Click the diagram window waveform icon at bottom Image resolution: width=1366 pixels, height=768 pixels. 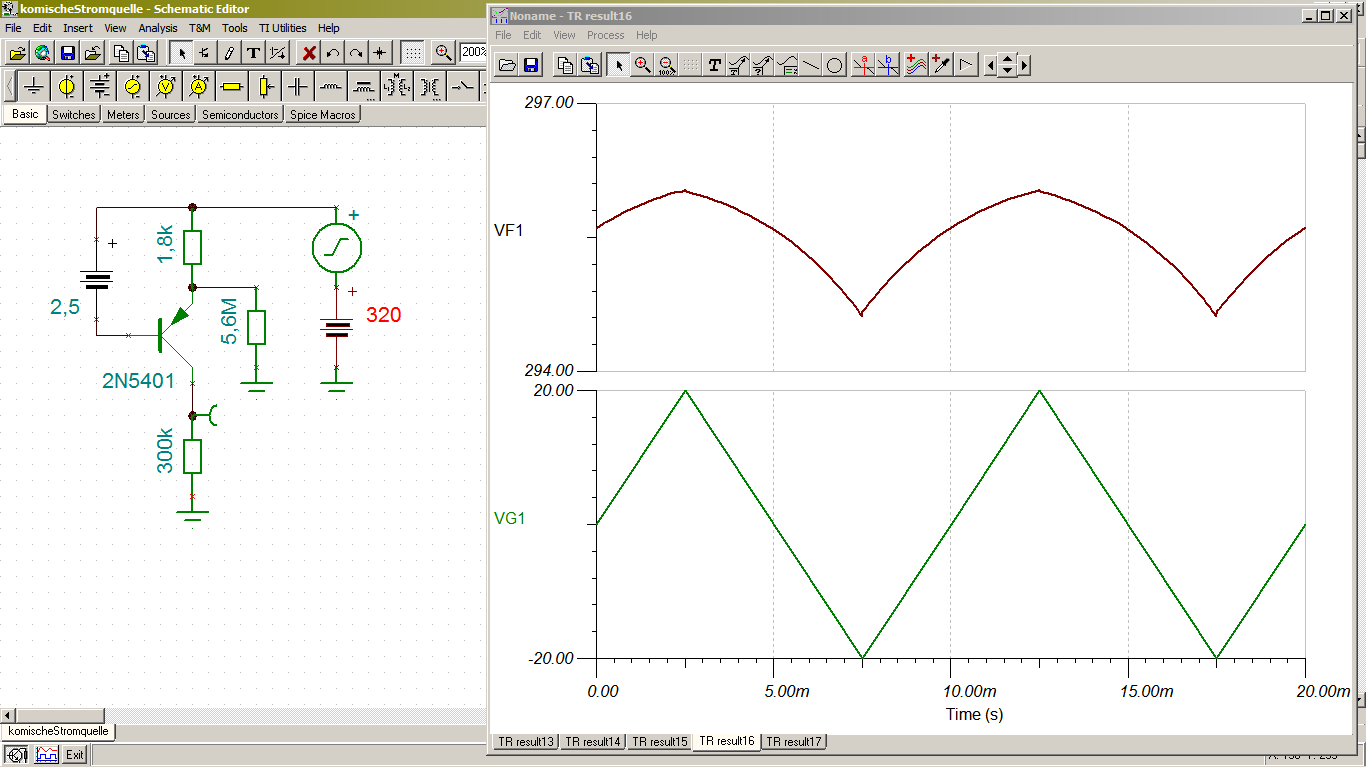[47, 755]
